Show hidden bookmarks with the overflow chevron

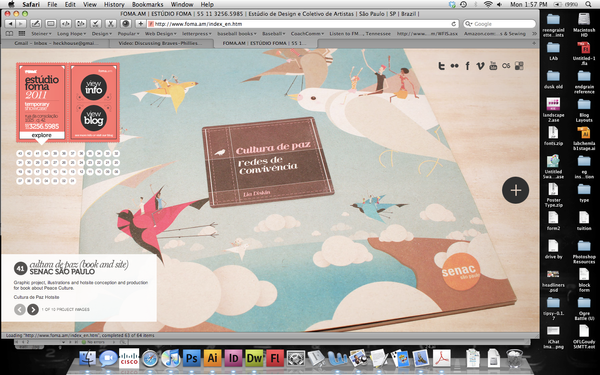pos(534,34)
